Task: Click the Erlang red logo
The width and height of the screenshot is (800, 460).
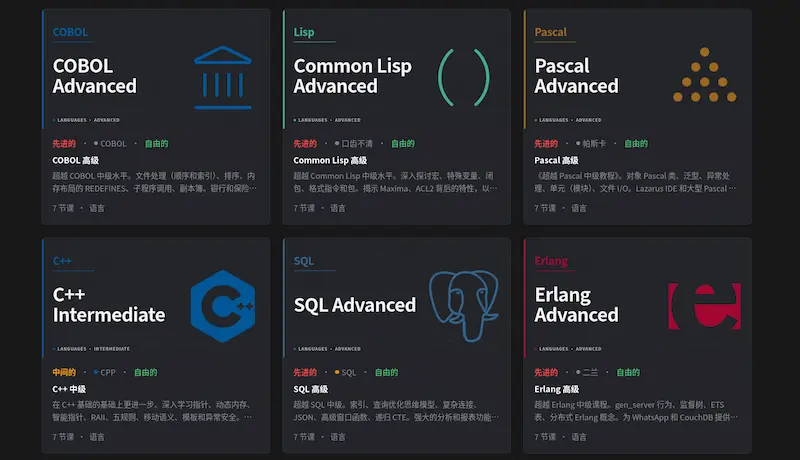Action: point(705,306)
